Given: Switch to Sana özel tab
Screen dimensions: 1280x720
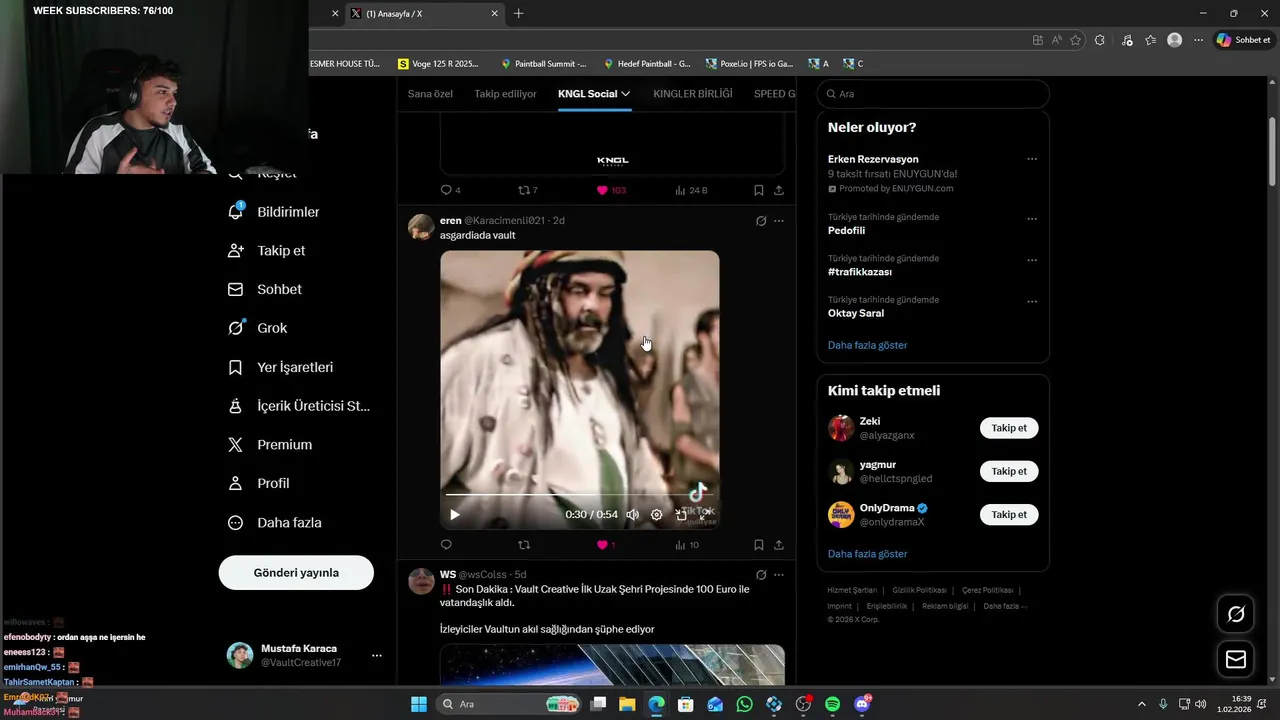Looking at the screenshot, I should pos(430,94).
